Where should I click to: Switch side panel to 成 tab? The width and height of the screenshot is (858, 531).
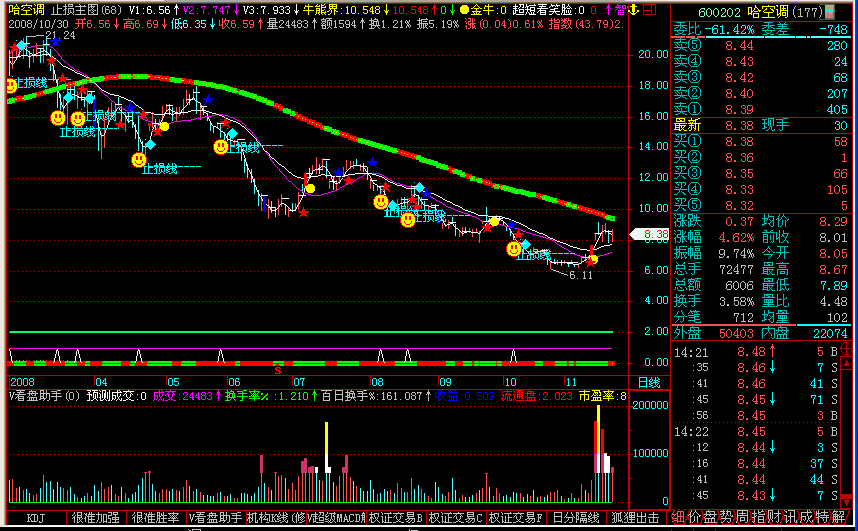806,517
